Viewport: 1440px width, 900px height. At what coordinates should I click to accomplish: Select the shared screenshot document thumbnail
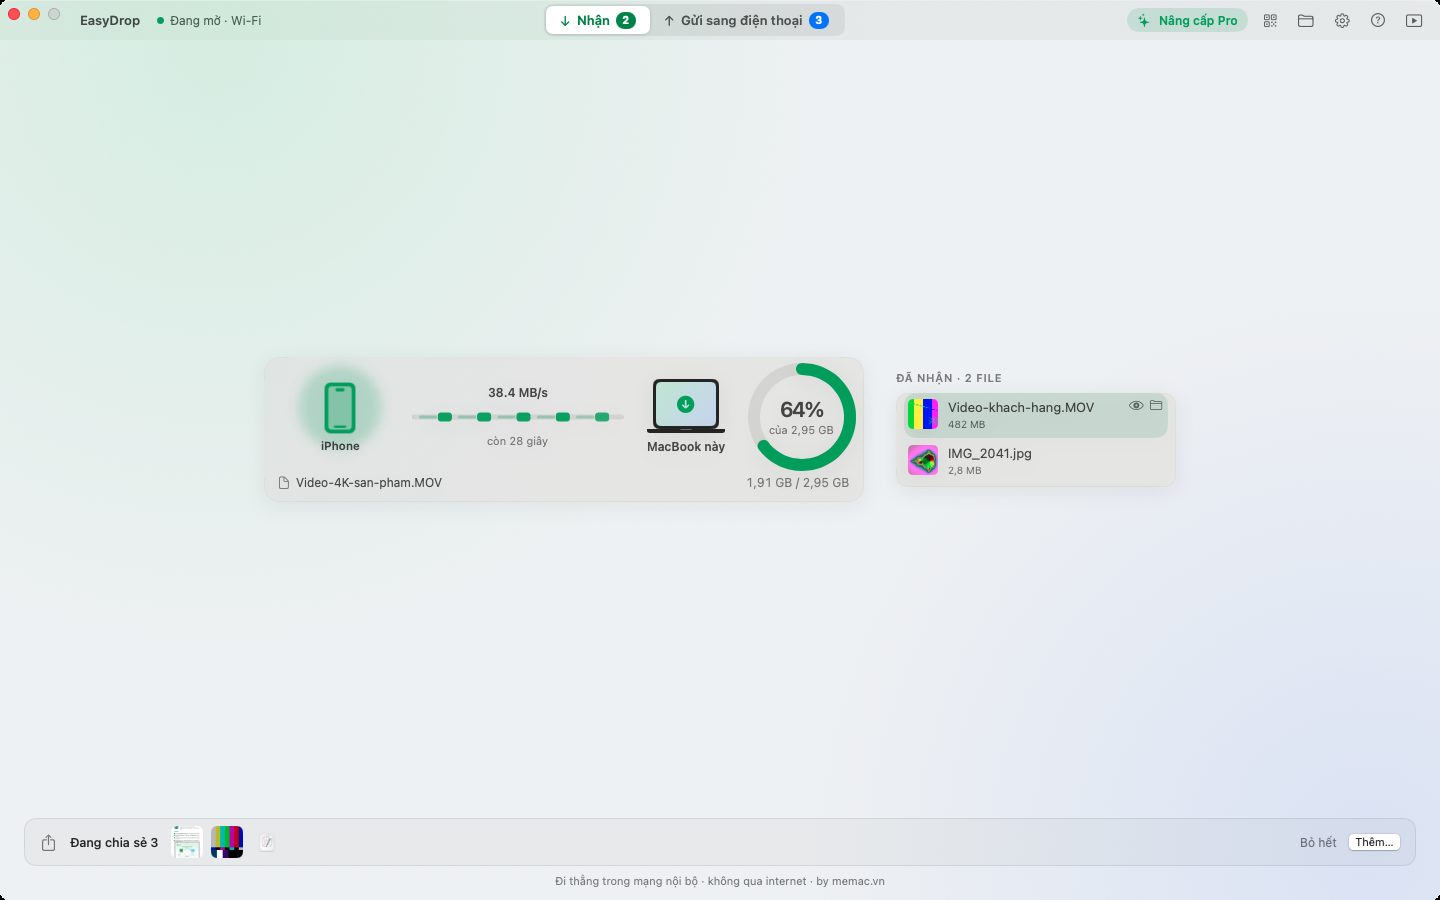click(x=187, y=842)
